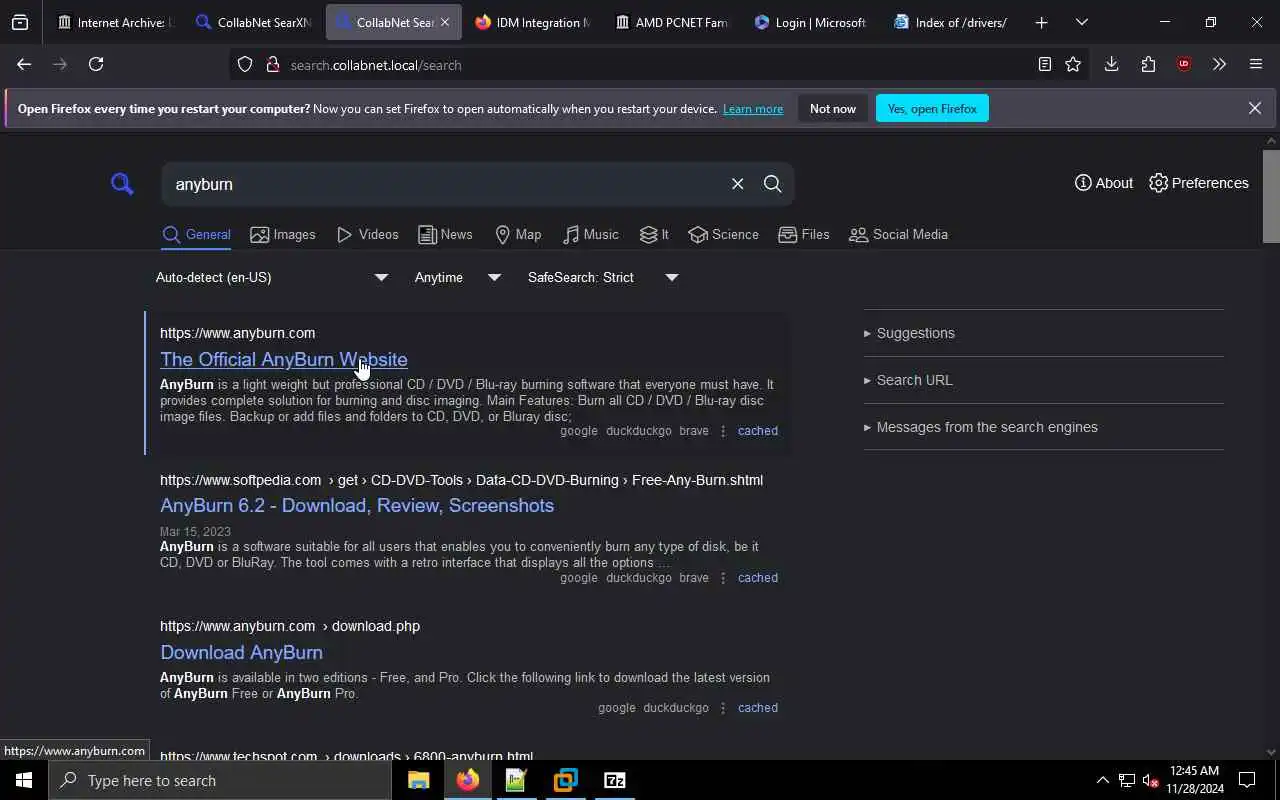Dismiss the Firefox notification bar
This screenshot has width=1280, height=800.
coord(1255,108)
